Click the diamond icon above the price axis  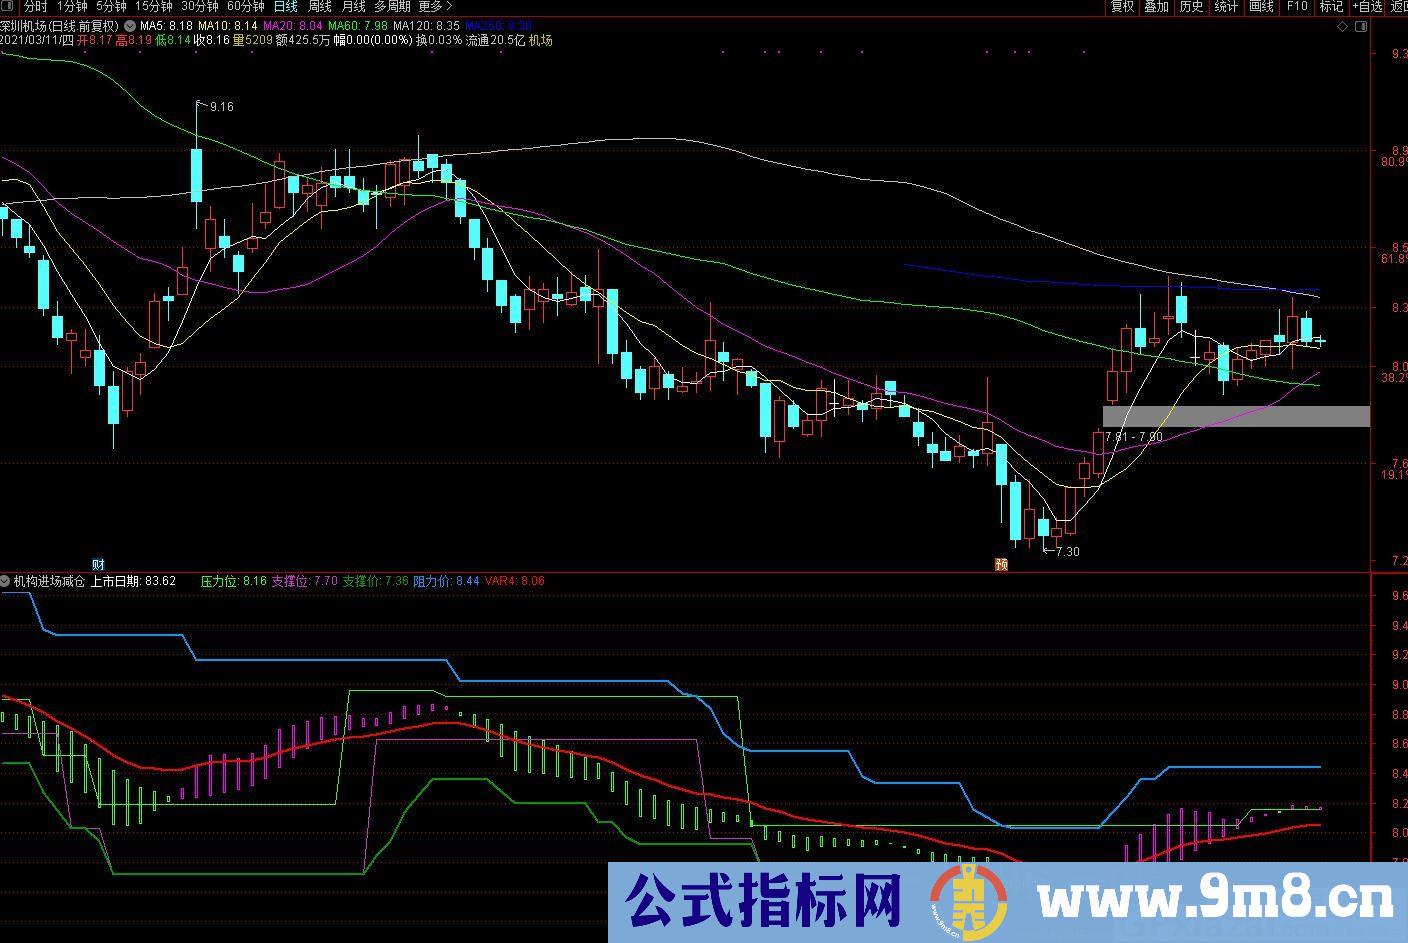click(1342, 27)
